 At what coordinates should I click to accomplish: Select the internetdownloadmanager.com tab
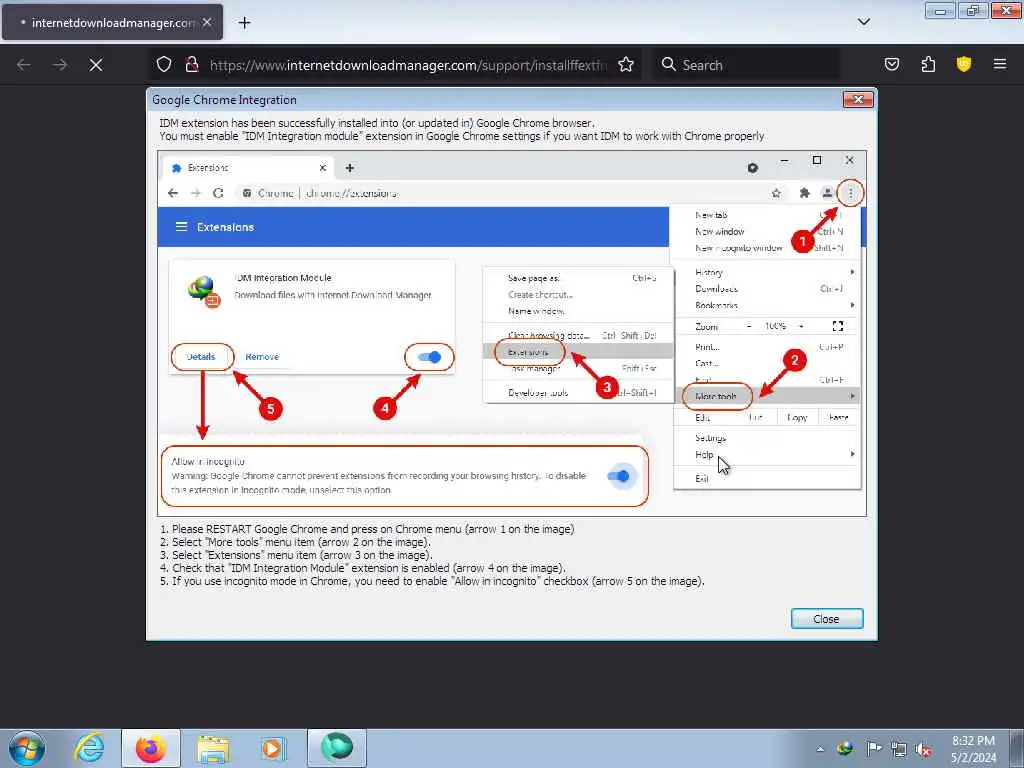112,22
